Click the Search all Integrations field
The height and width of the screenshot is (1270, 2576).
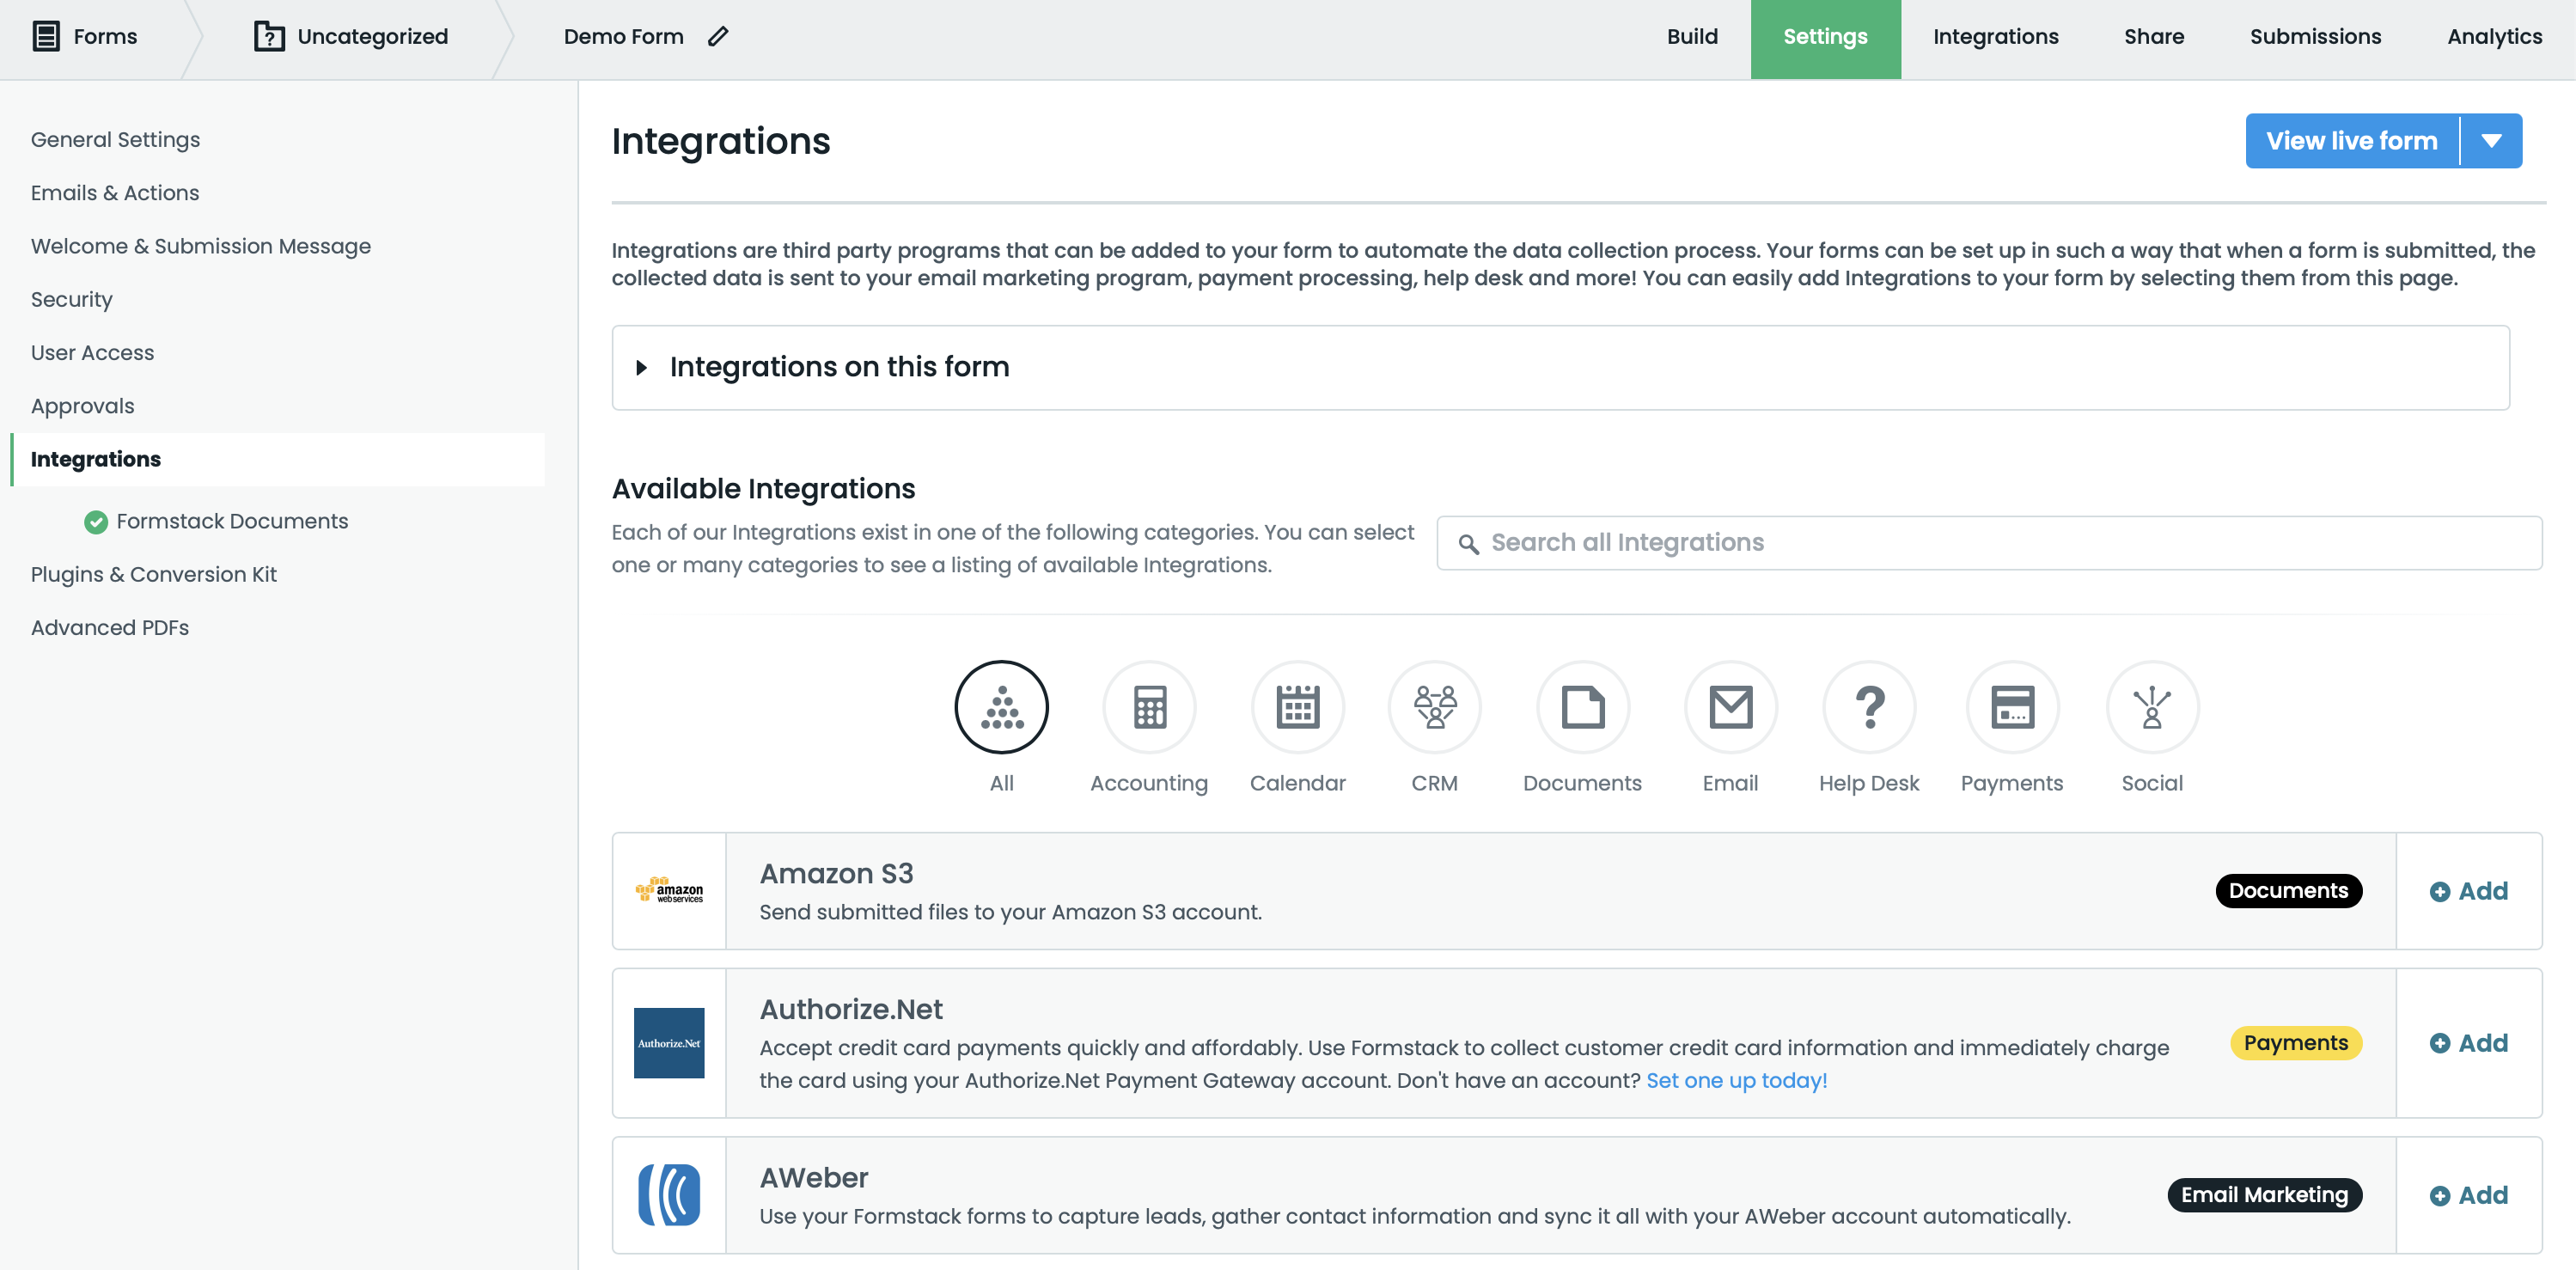coord(1990,543)
